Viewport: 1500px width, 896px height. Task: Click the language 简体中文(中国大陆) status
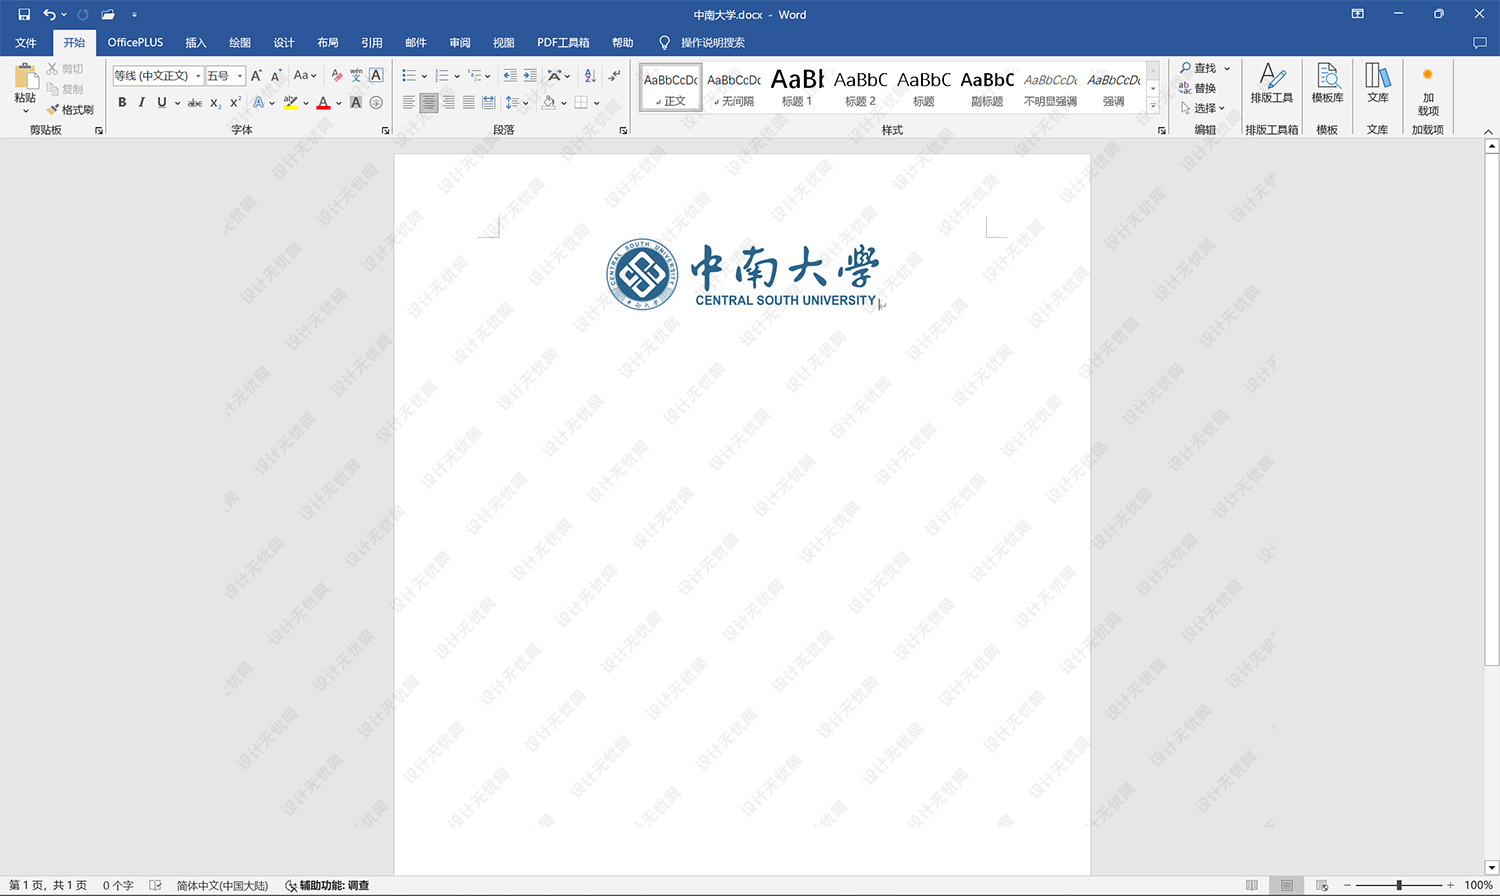pos(222,885)
